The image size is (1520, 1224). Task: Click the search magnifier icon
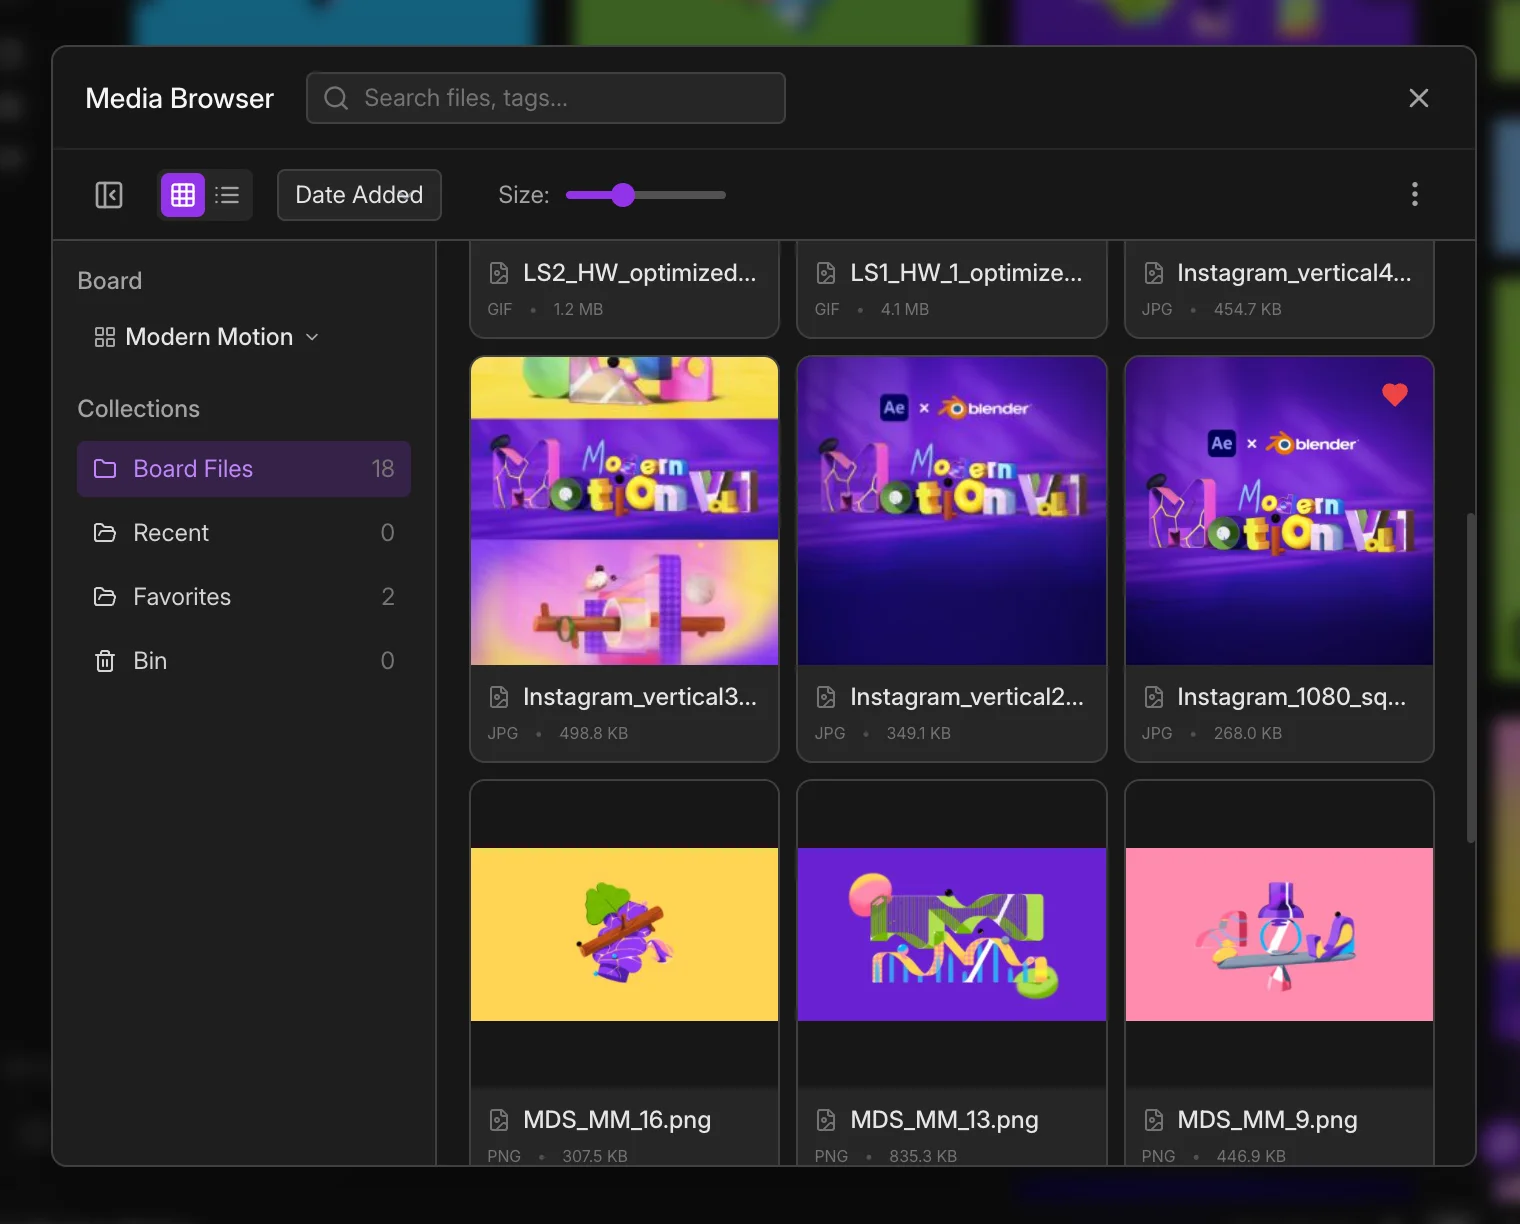click(336, 98)
